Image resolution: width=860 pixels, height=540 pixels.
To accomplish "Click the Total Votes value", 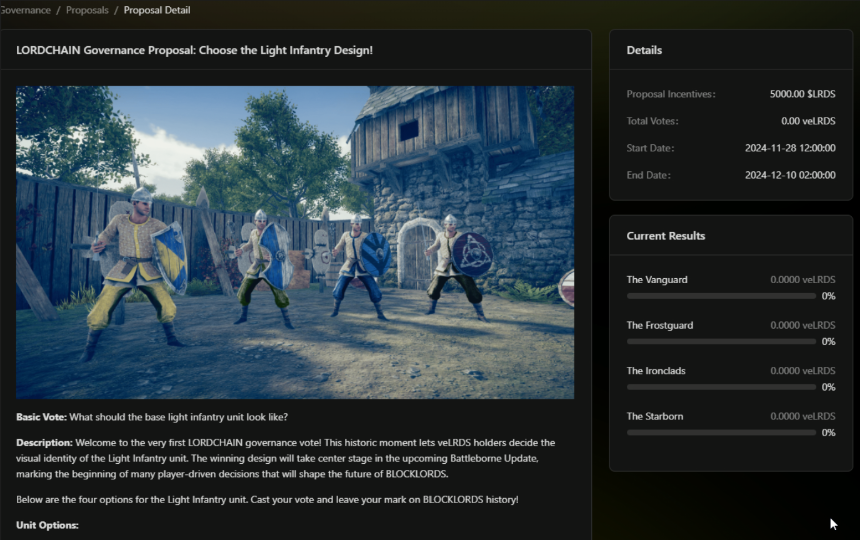I will point(808,121).
